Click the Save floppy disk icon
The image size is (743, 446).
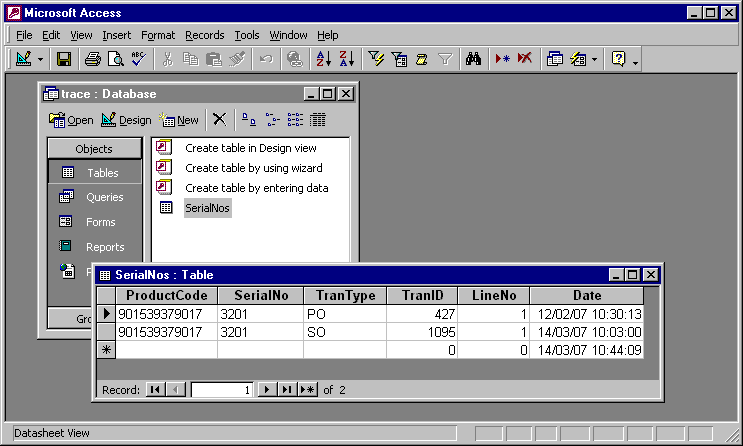point(63,59)
